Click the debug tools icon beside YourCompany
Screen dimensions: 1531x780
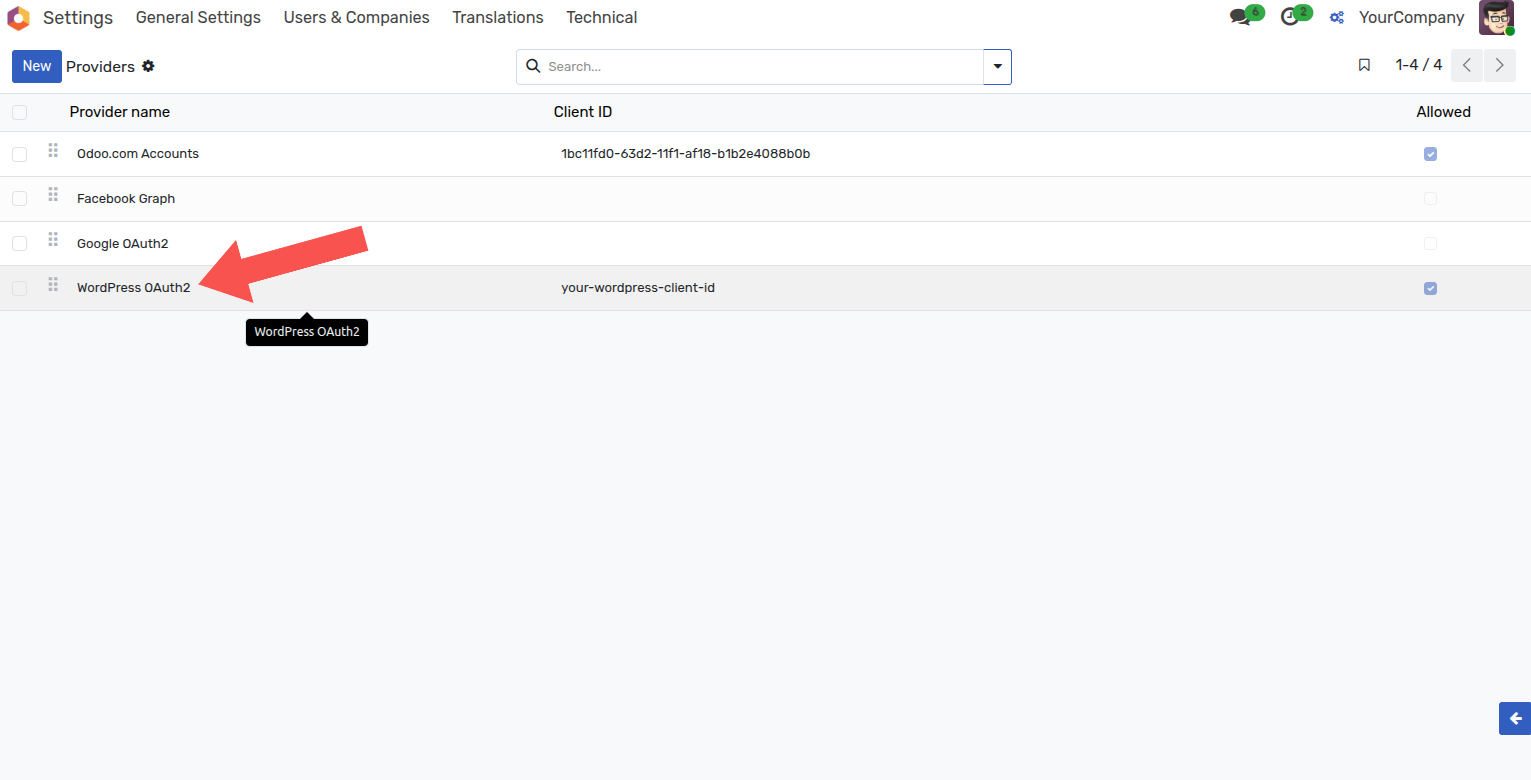[1336, 17]
